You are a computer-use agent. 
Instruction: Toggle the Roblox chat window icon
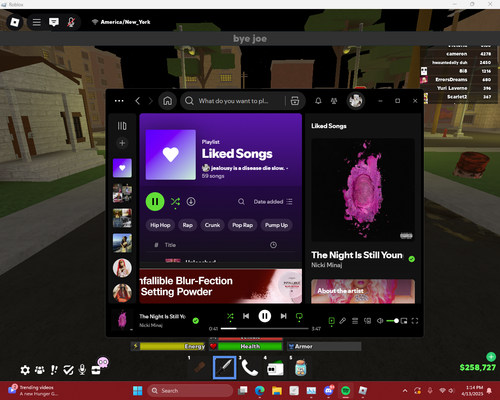(54, 22)
